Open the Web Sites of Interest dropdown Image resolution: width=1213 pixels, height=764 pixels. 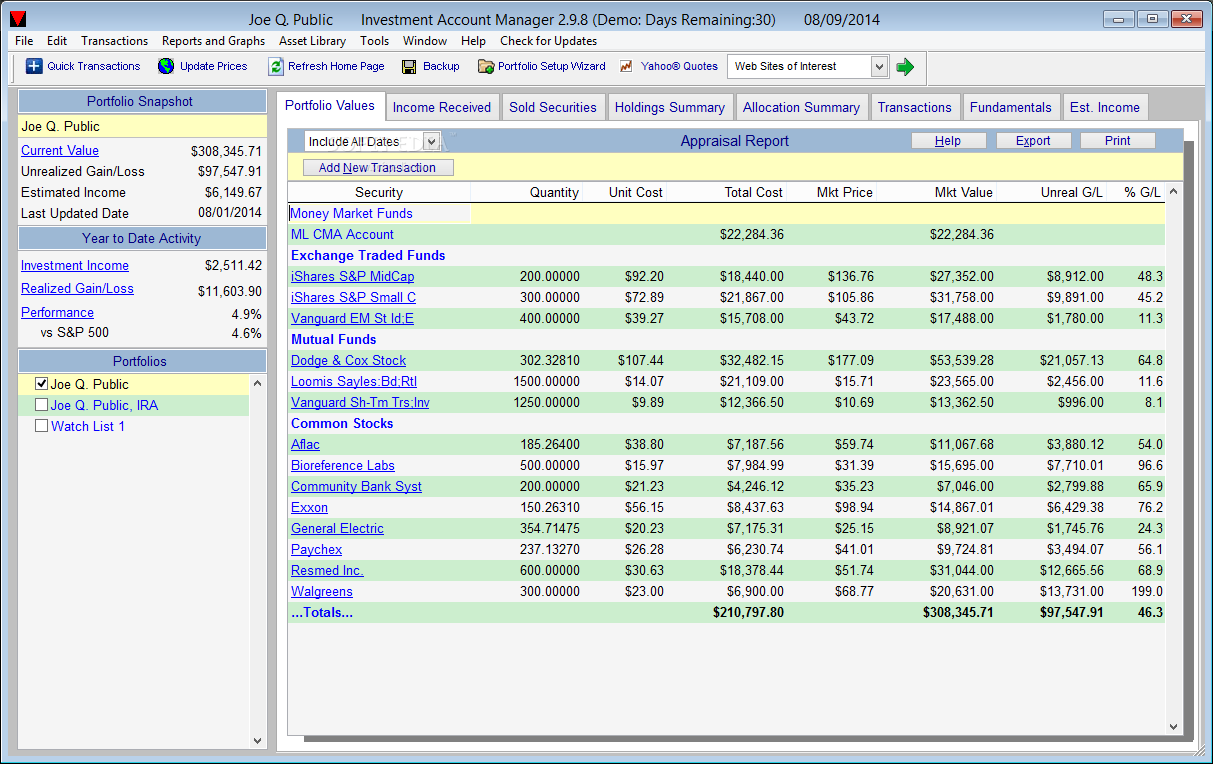click(879, 66)
